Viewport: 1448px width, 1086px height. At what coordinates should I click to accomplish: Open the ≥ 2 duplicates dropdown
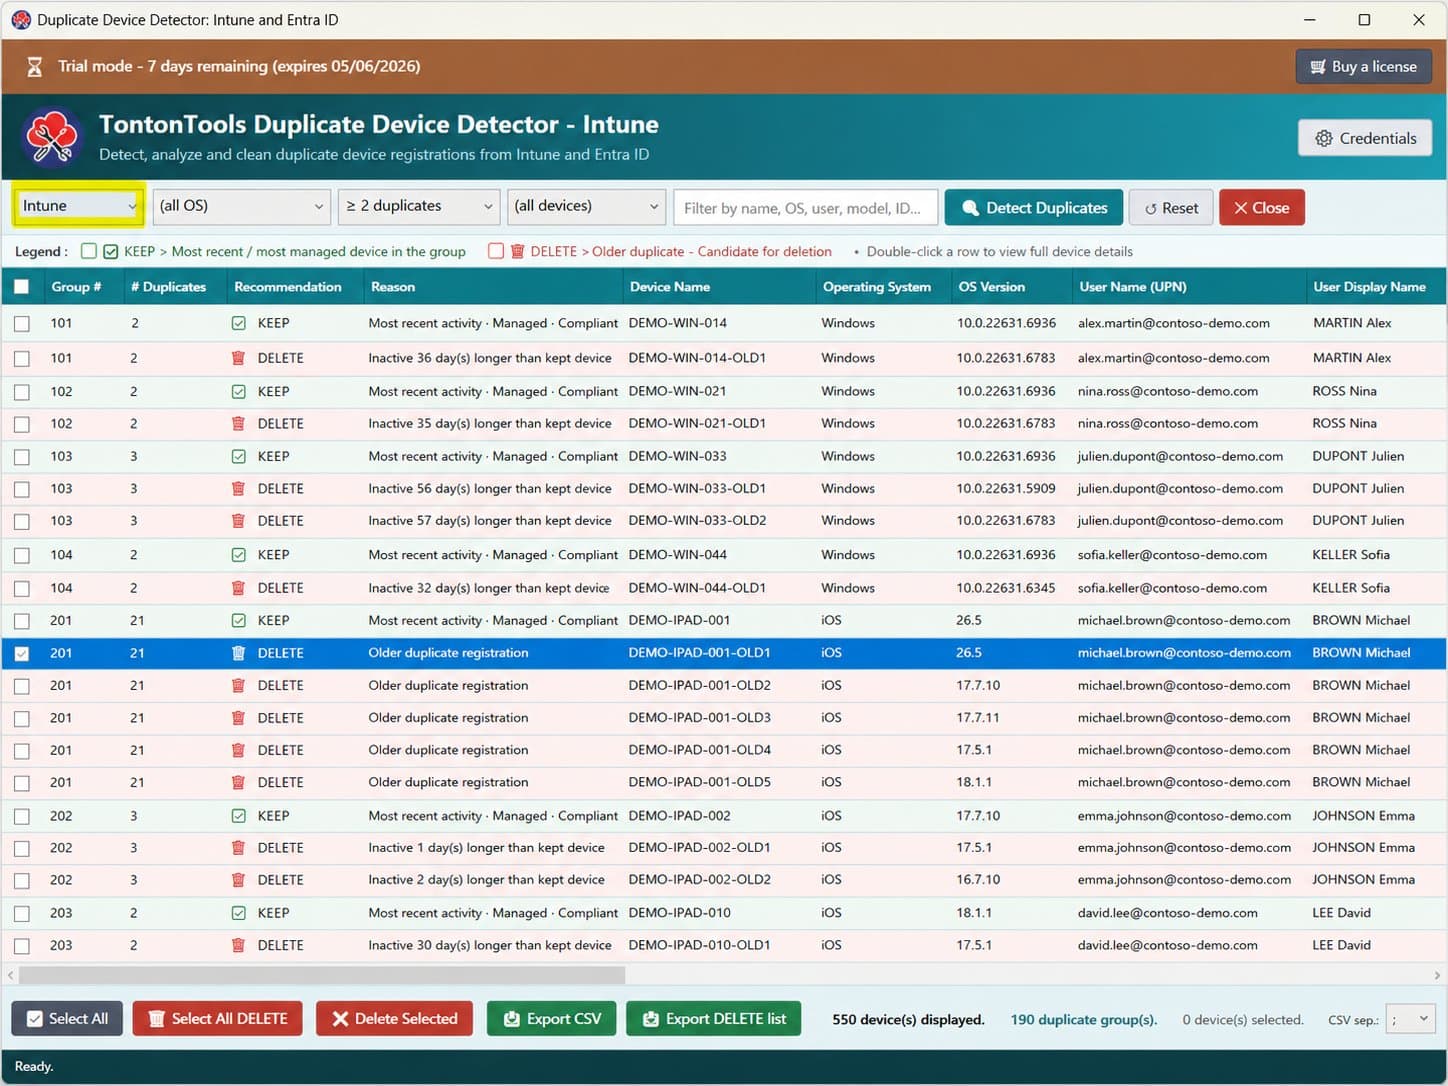click(x=419, y=206)
